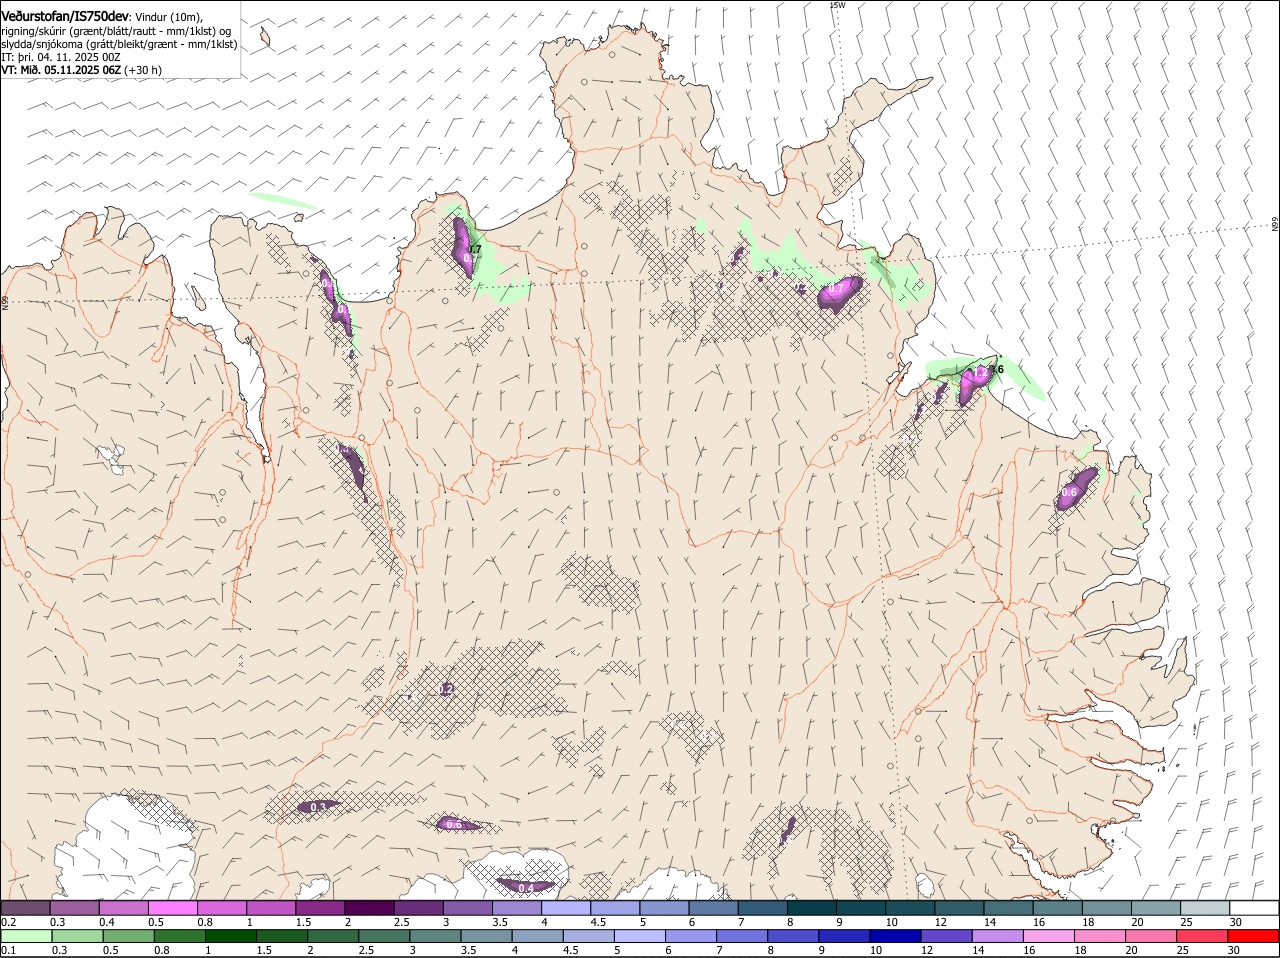This screenshot has width=1280, height=958.
Task: Select the 2.5 swatch in the green legend row
Action: 383,936
